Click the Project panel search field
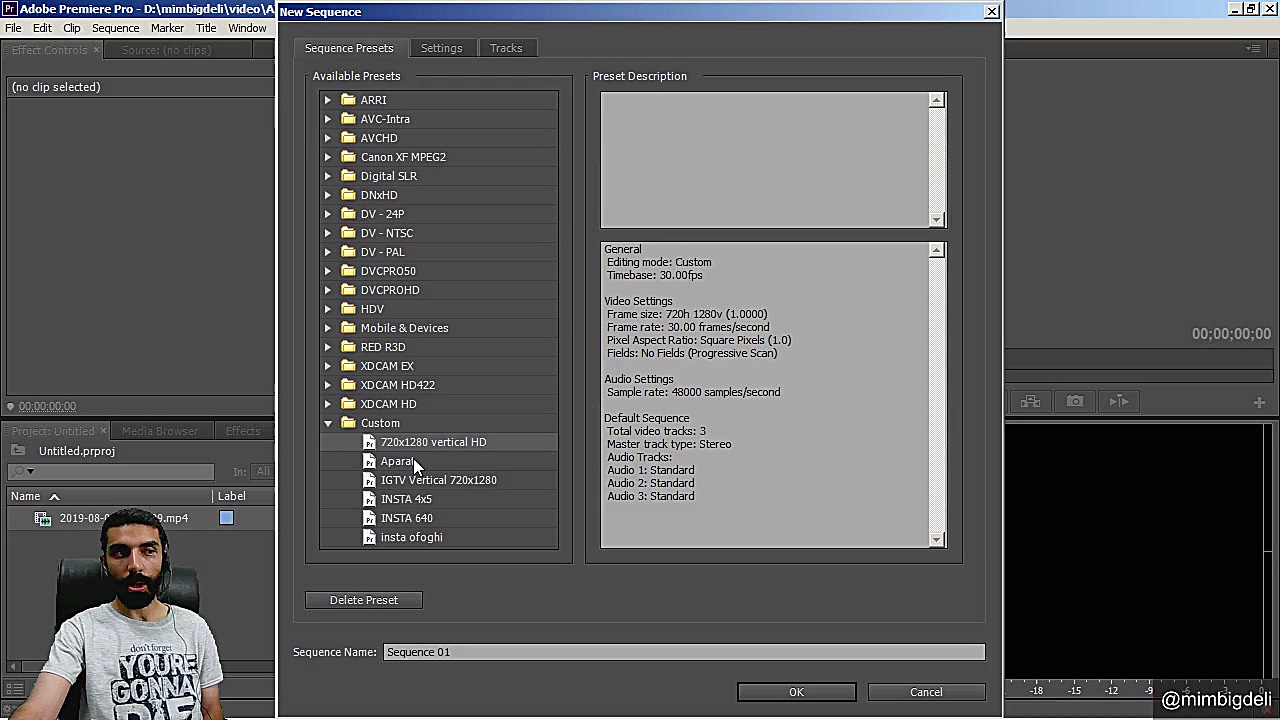This screenshot has height=720, width=1280. pos(111,471)
